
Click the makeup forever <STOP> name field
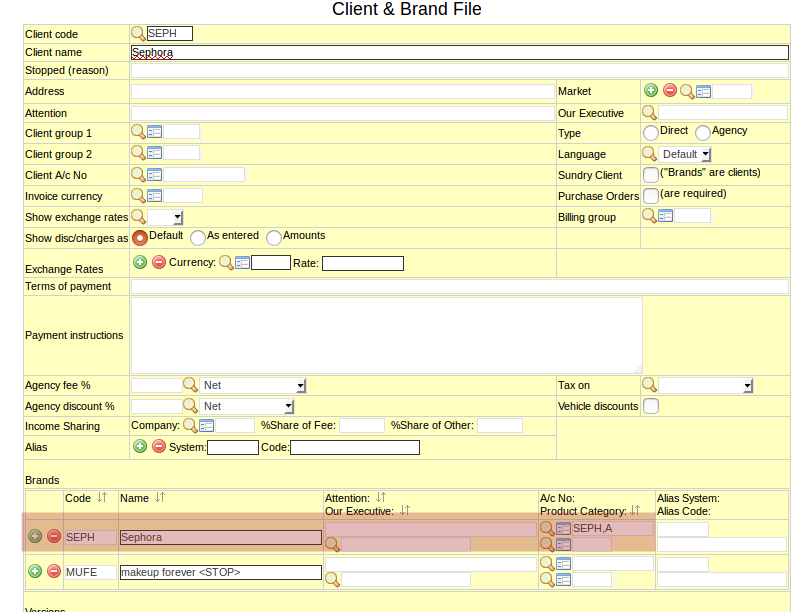click(221, 572)
